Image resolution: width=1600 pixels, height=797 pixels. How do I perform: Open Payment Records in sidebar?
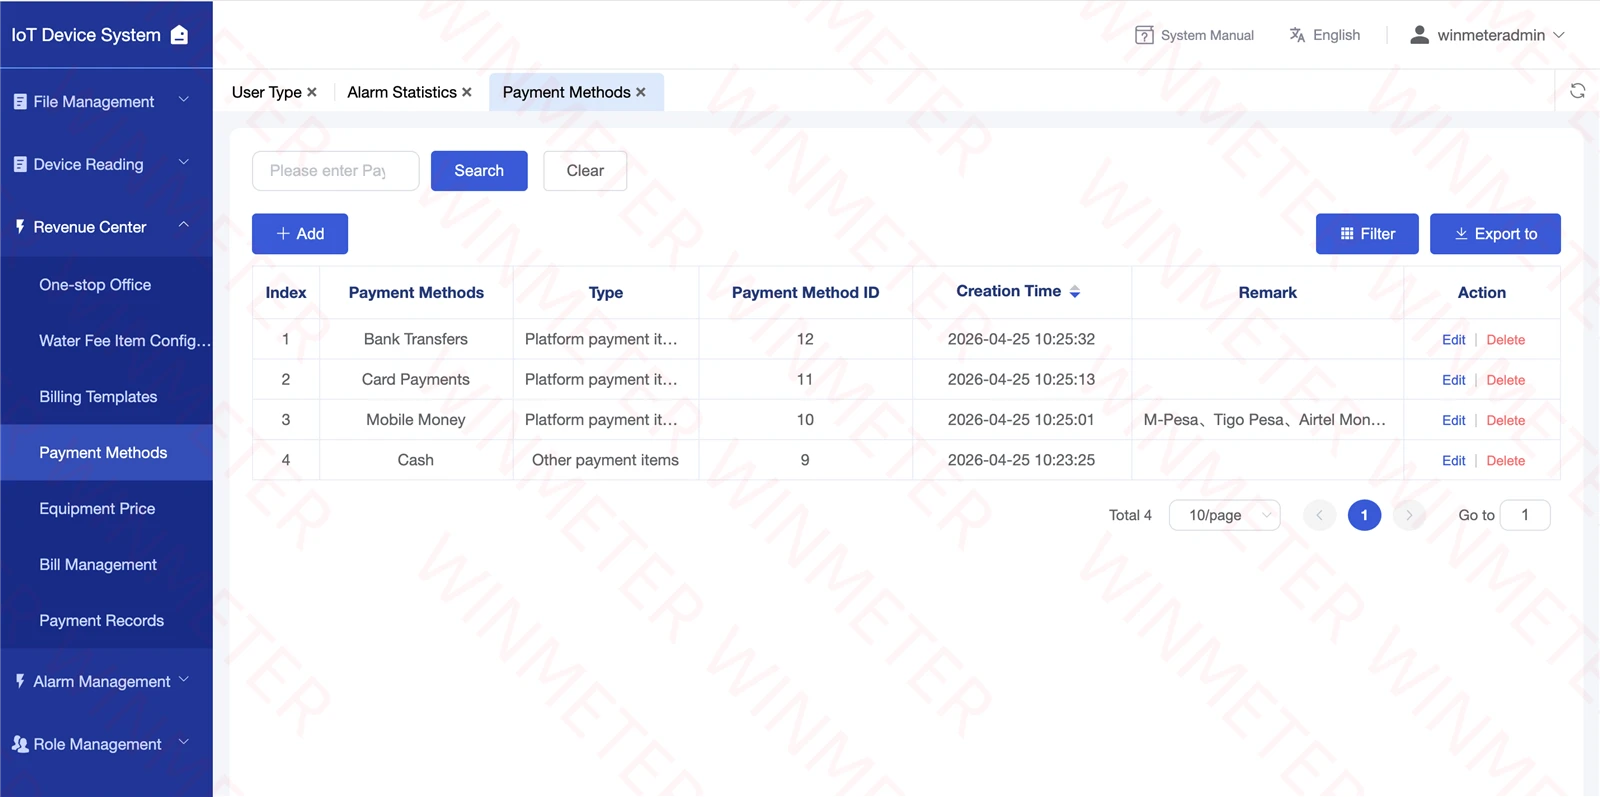[x=106, y=621]
